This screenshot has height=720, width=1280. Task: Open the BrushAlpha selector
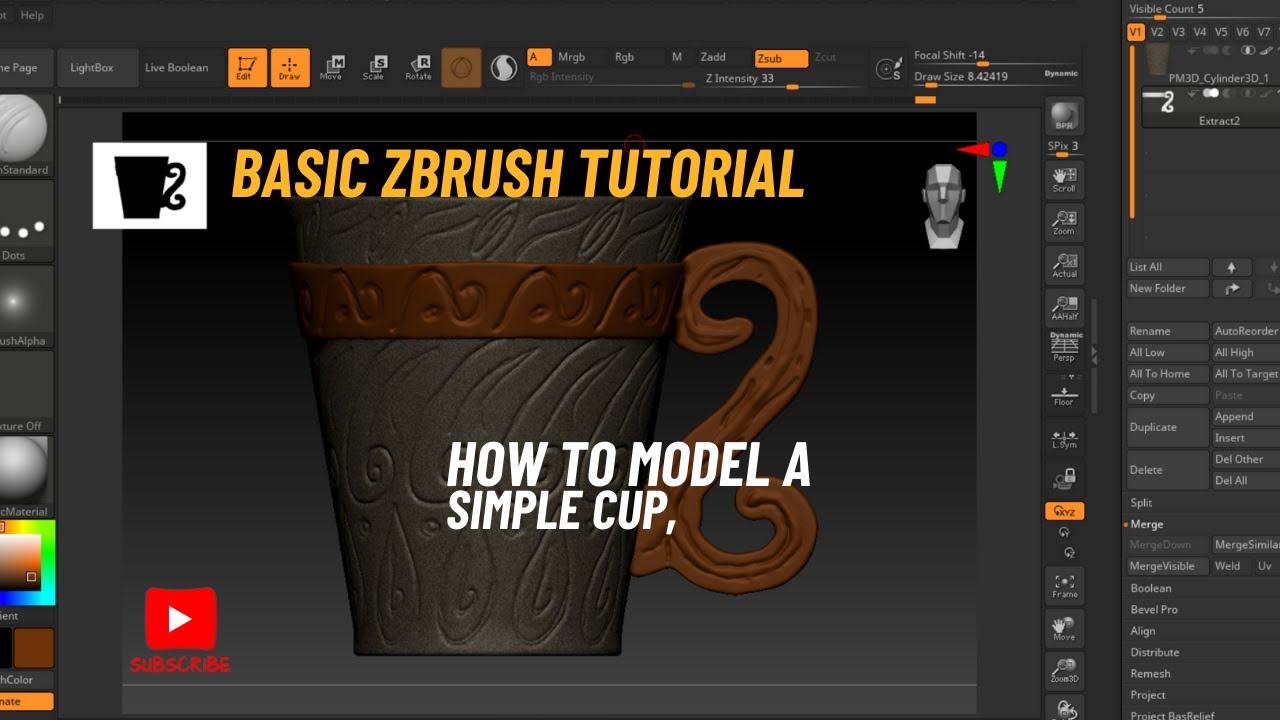22,307
